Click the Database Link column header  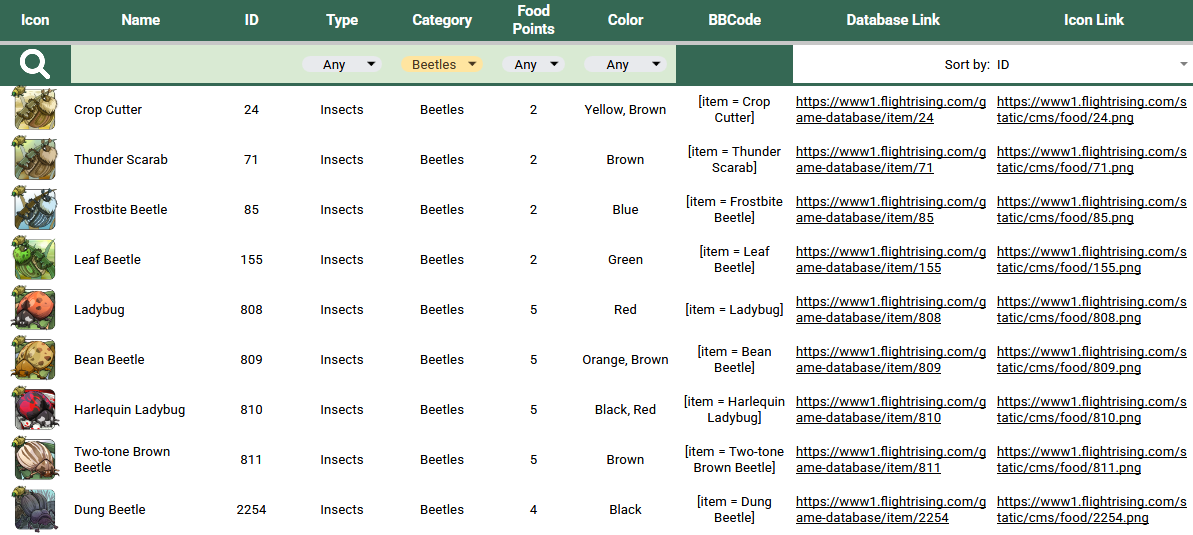tap(893, 21)
